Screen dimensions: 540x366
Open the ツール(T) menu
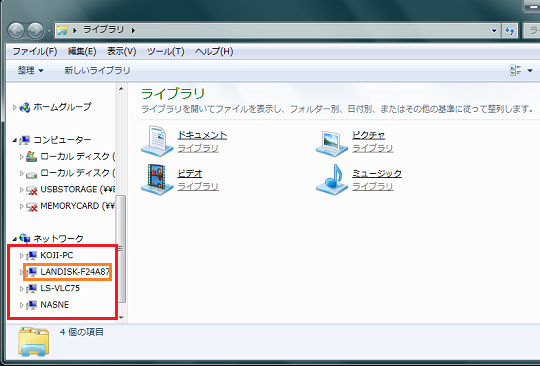tap(166, 52)
